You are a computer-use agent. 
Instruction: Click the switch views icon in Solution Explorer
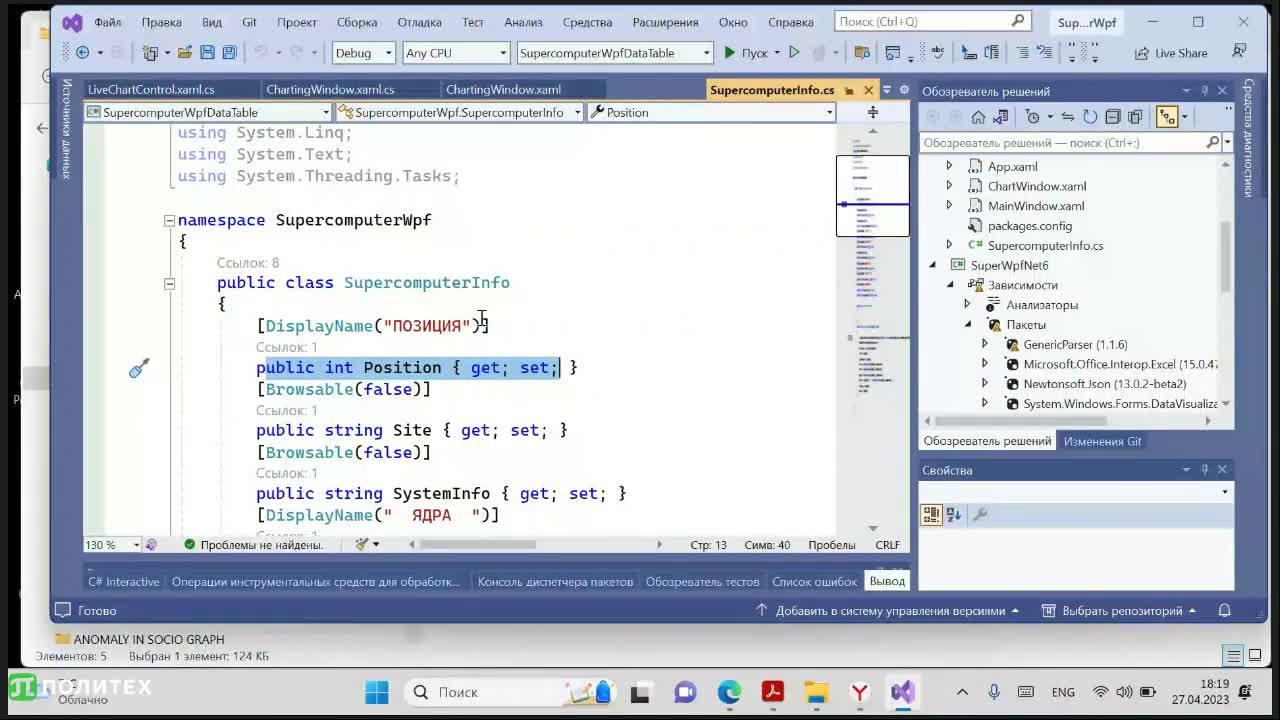point(1001,117)
